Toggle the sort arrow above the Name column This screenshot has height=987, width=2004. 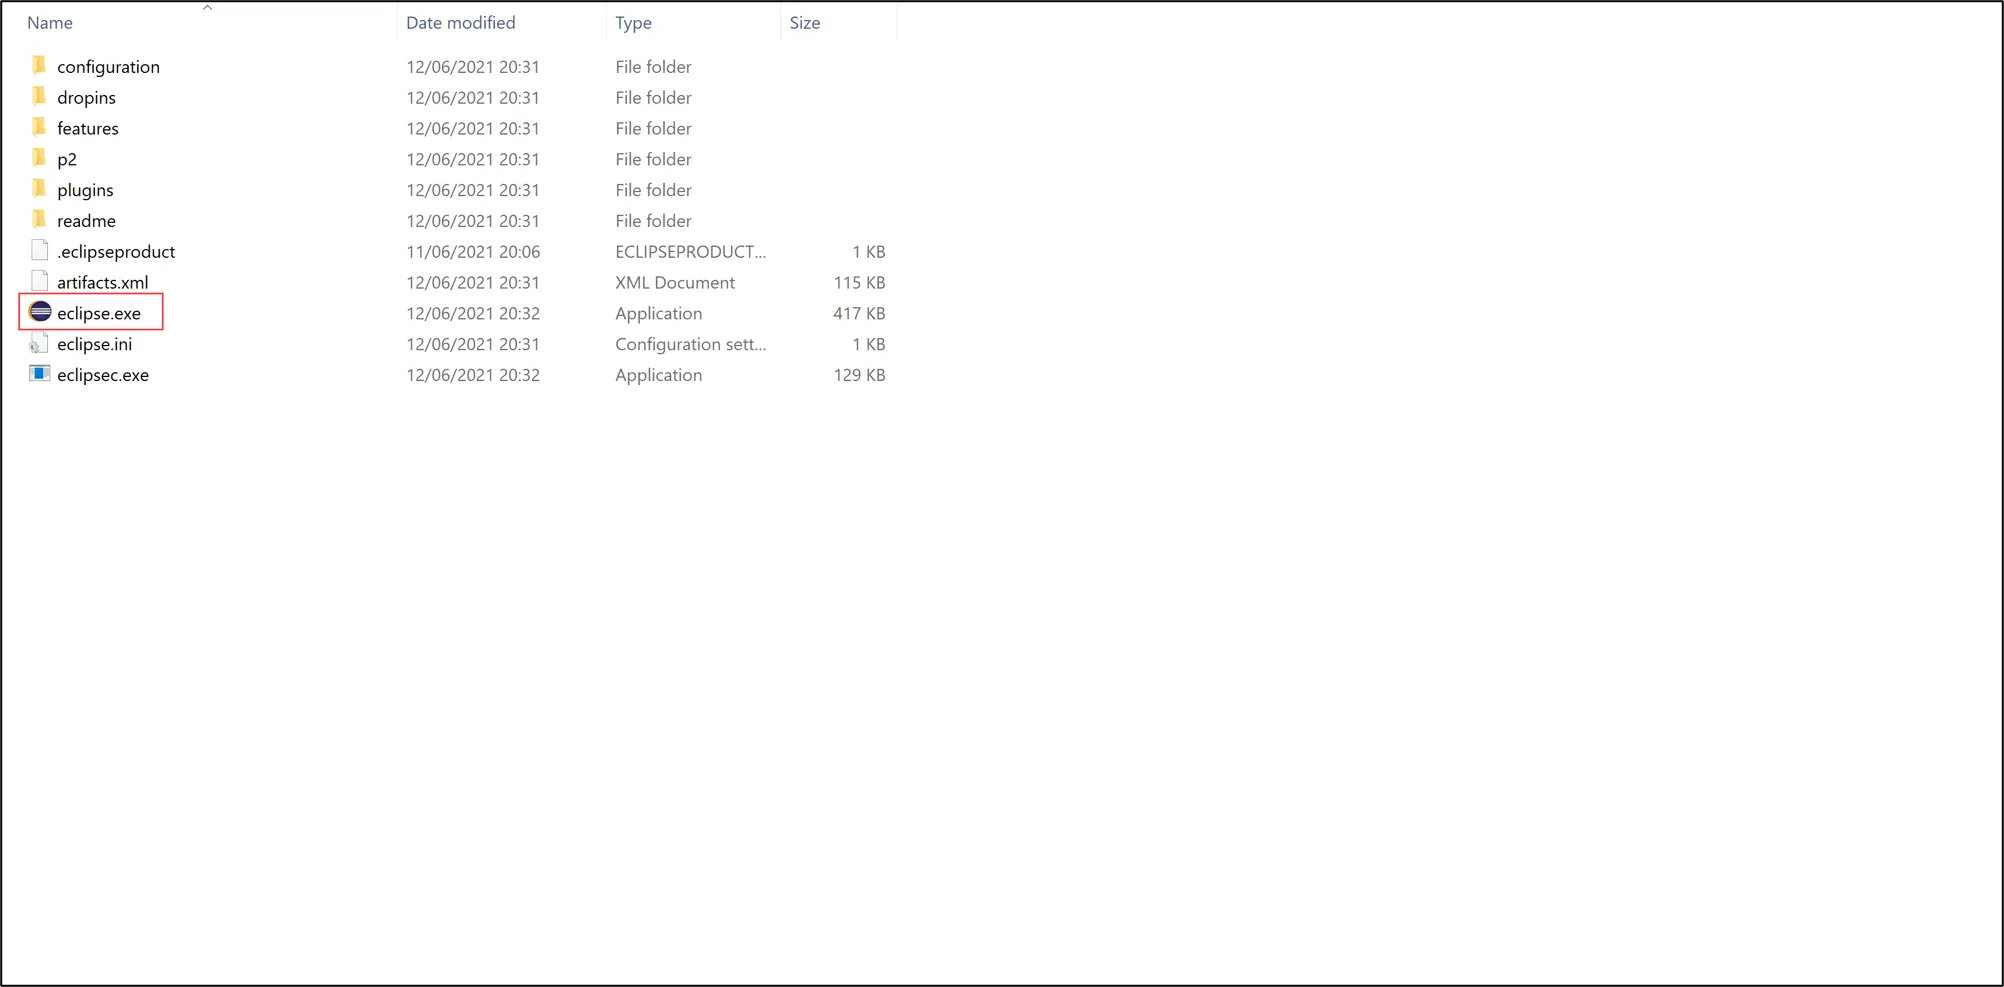[x=207, y=7]
